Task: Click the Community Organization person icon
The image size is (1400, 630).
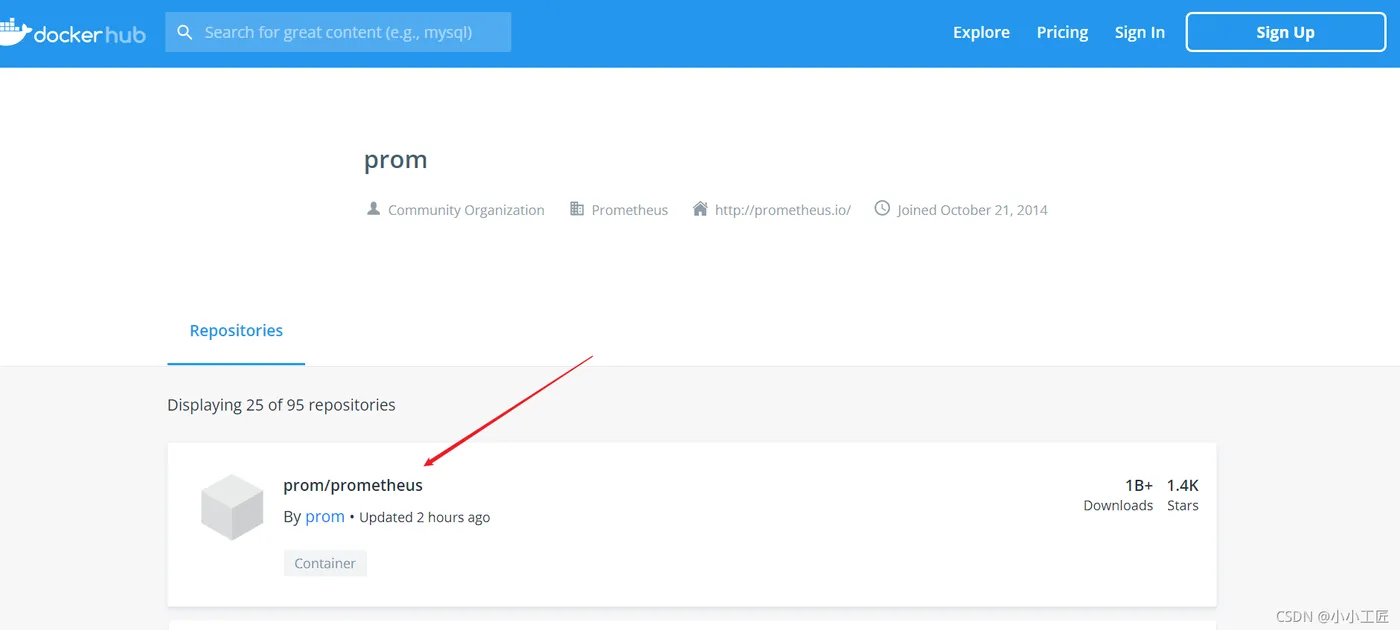Action: coord(373,209)
